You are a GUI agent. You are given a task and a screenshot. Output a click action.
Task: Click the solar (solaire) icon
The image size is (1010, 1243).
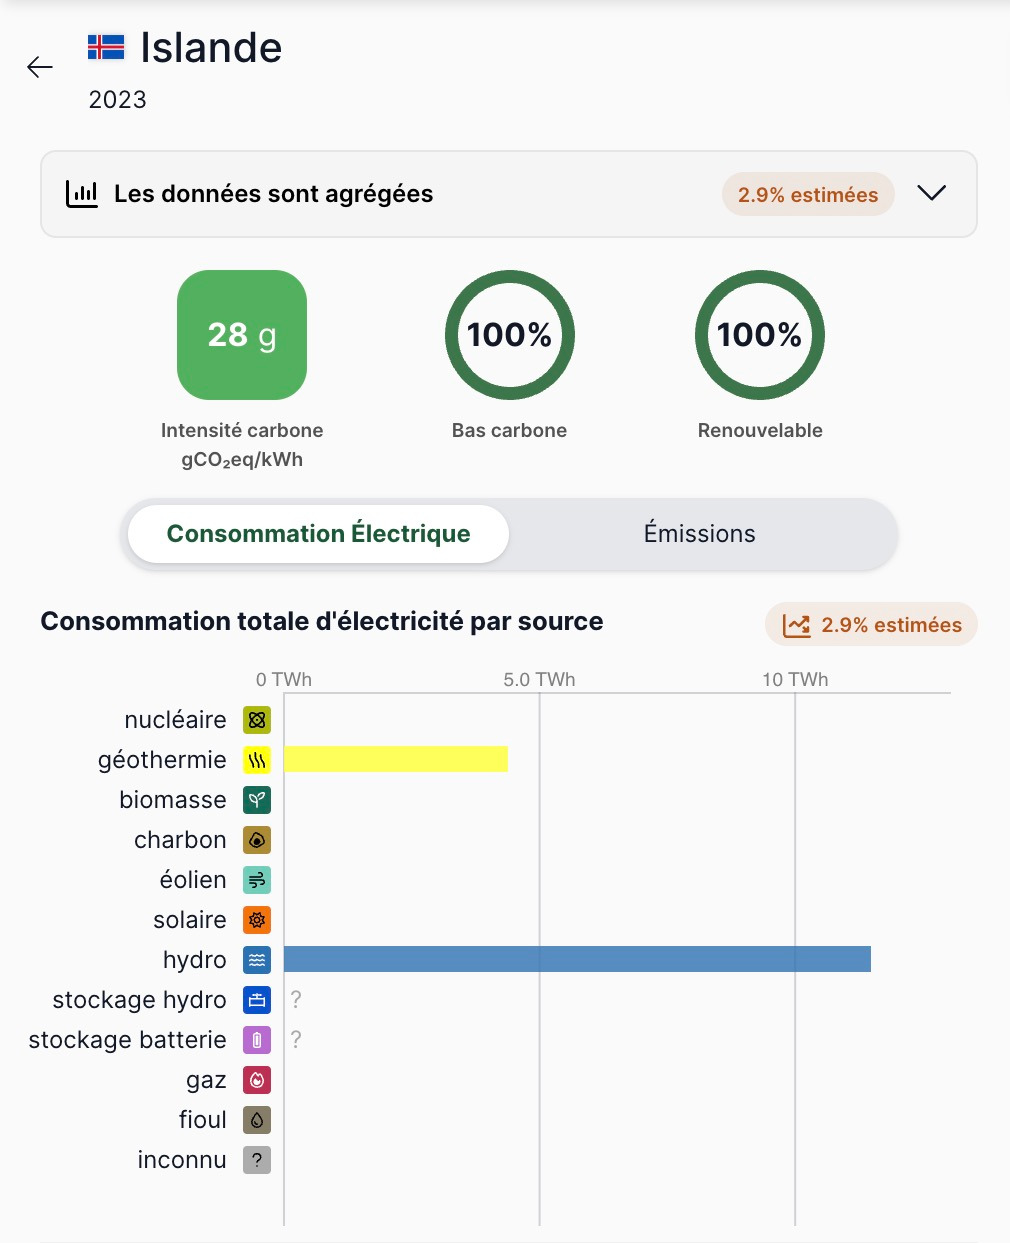click(257, 920)
